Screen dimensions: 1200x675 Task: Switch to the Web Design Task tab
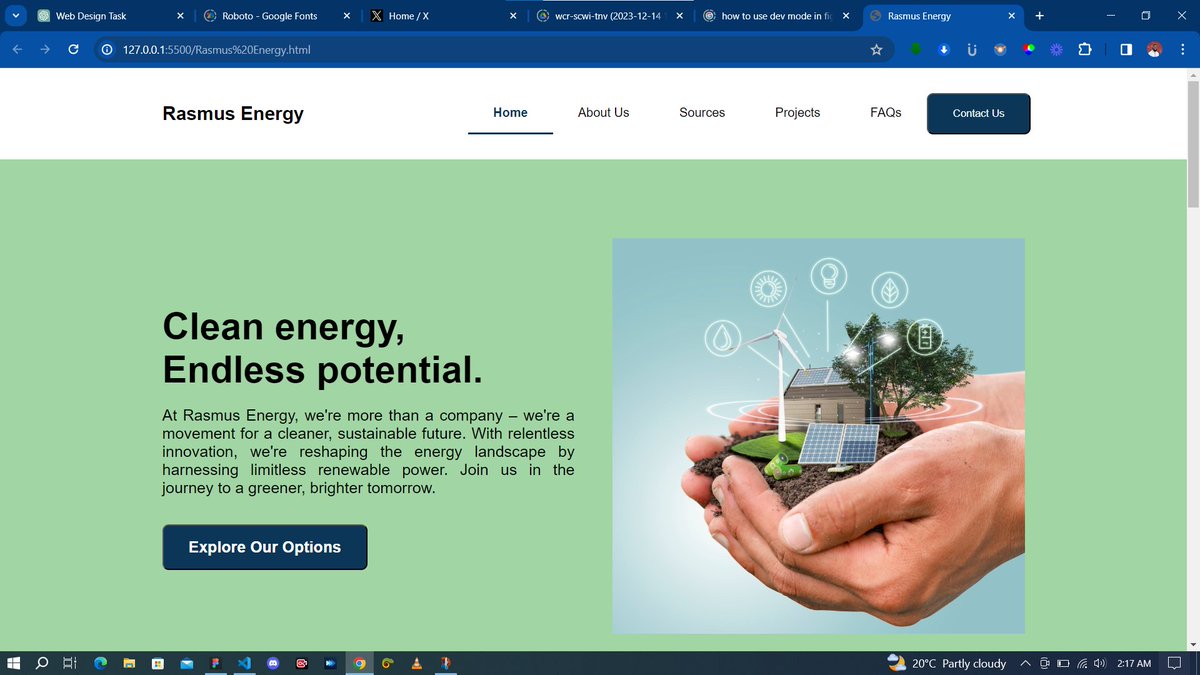[110, 16]
